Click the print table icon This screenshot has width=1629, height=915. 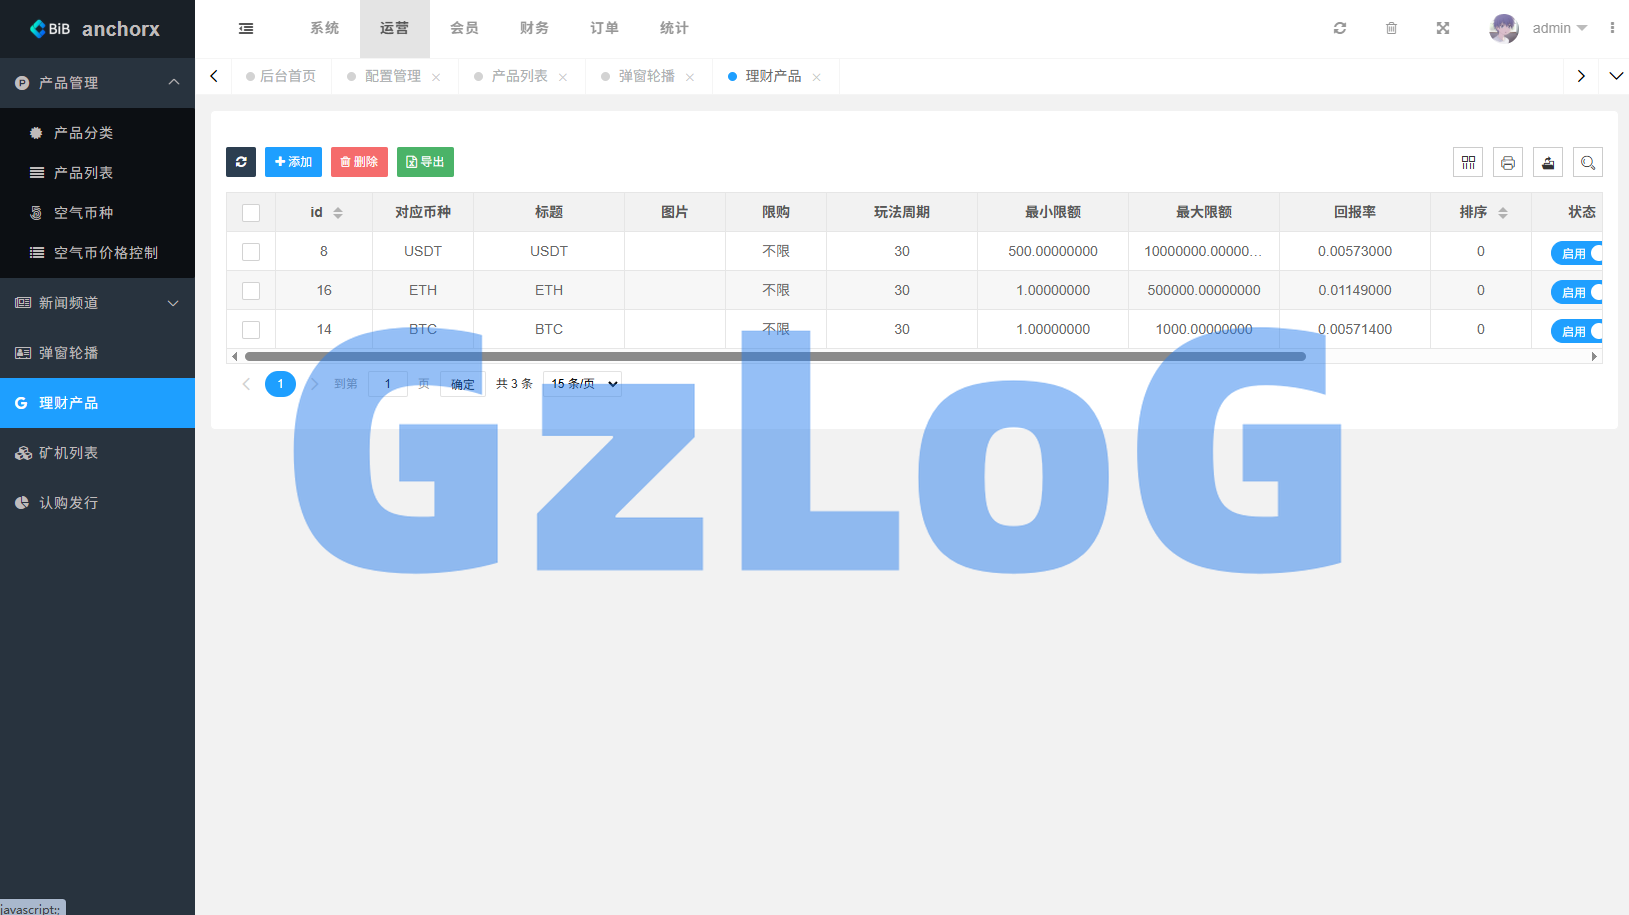1508,162
